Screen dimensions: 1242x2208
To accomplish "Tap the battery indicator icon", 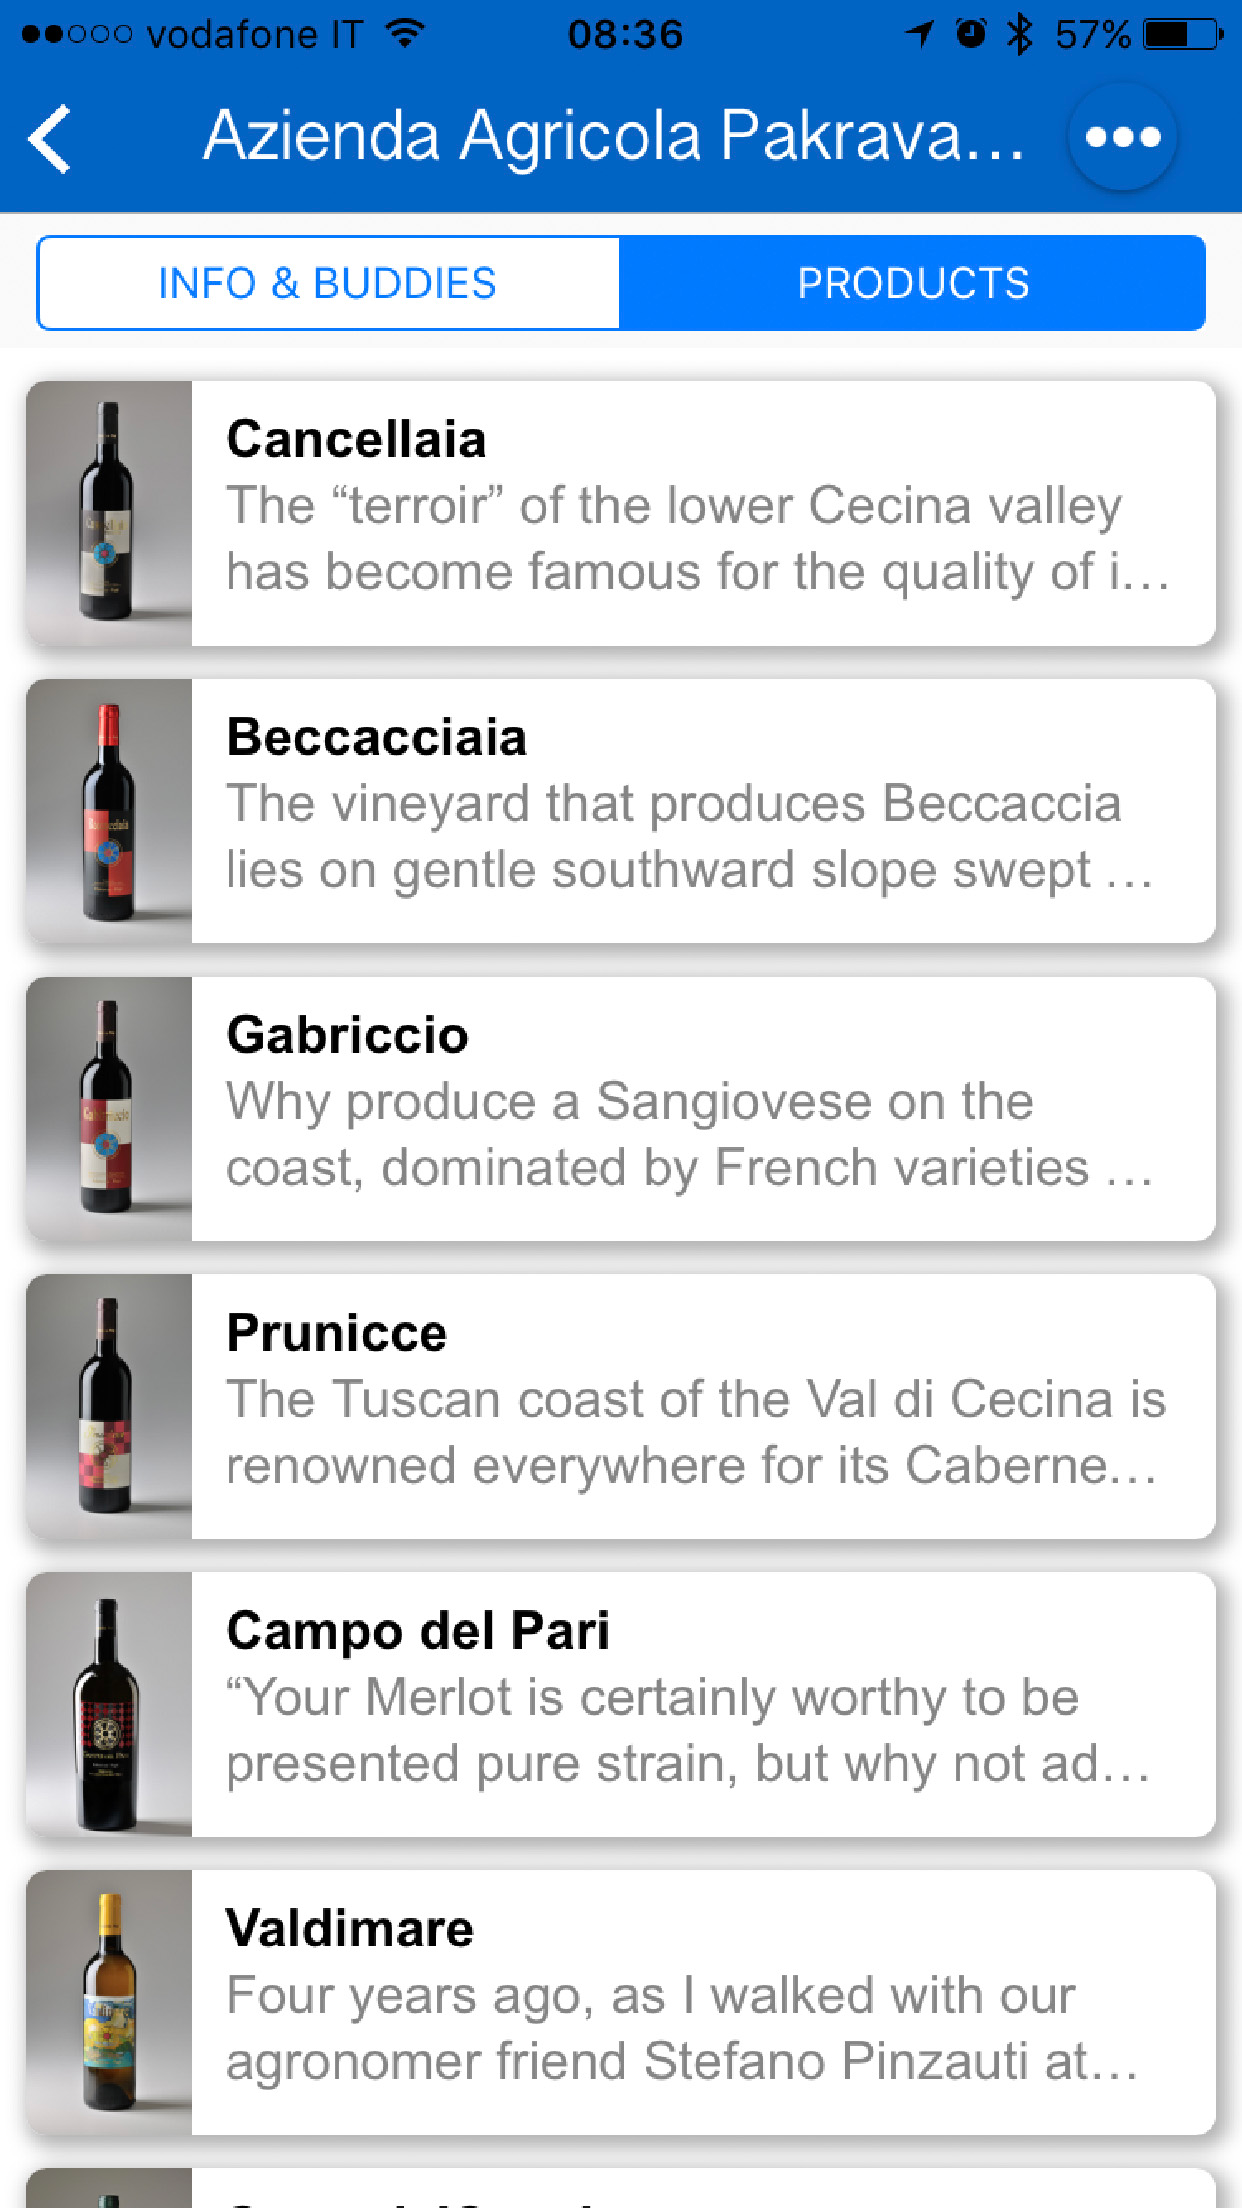I will (1182, 34).
